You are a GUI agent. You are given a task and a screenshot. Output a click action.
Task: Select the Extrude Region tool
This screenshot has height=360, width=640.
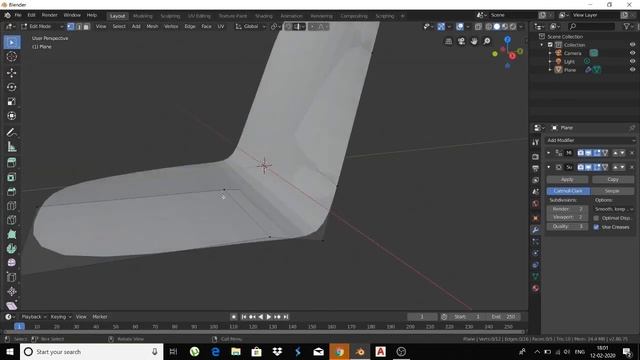tap(11, 162)
